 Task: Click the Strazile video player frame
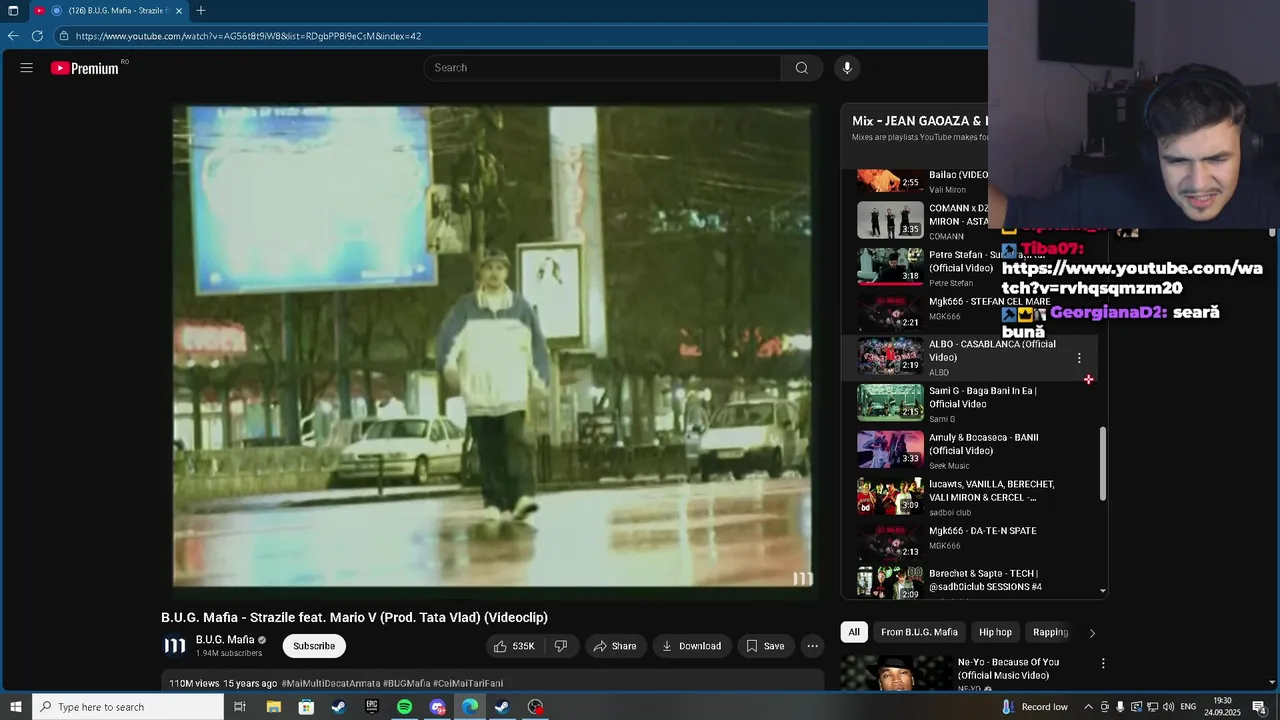[x=493, y=346]
